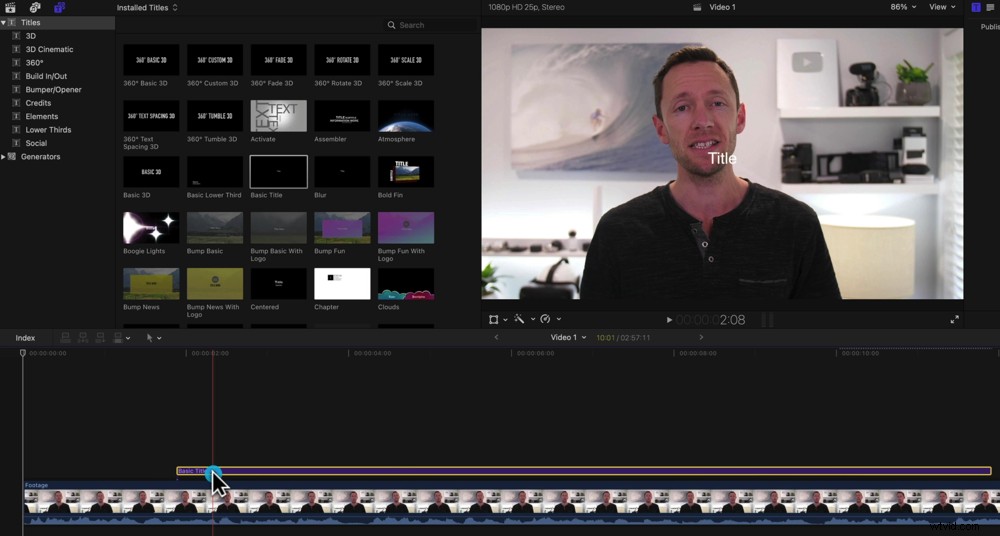Select the Boogie Lights title thumbnail

pos(151,228)
